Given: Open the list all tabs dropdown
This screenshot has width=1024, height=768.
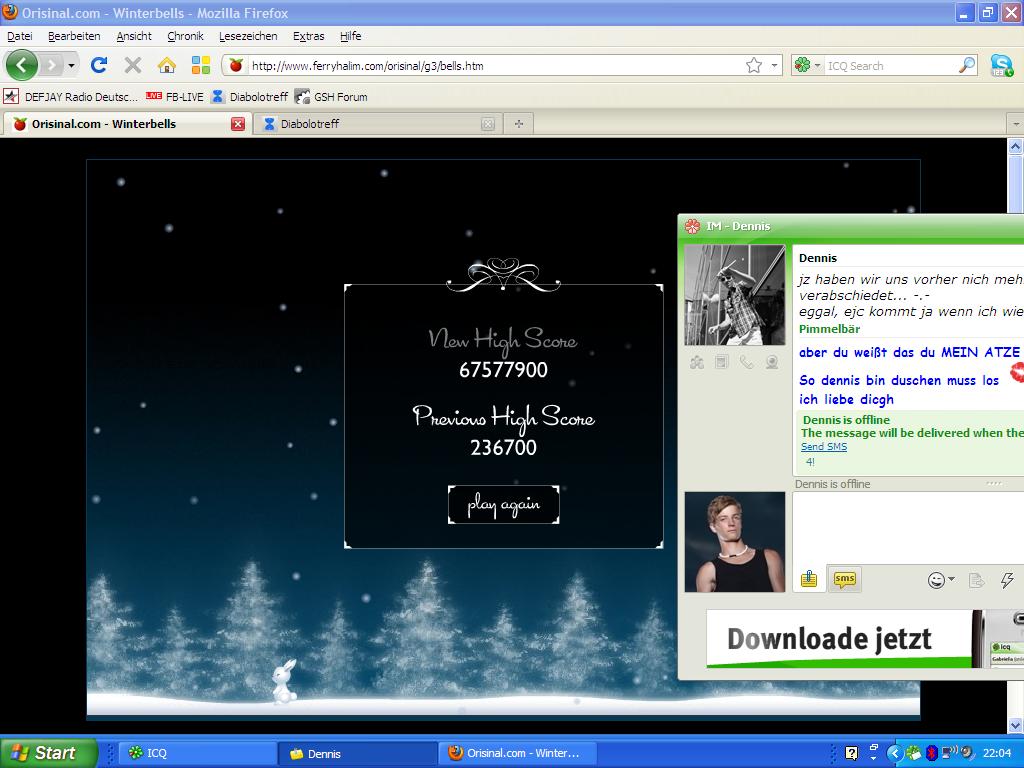Looking at the screenshot, I should point(1015,124).
